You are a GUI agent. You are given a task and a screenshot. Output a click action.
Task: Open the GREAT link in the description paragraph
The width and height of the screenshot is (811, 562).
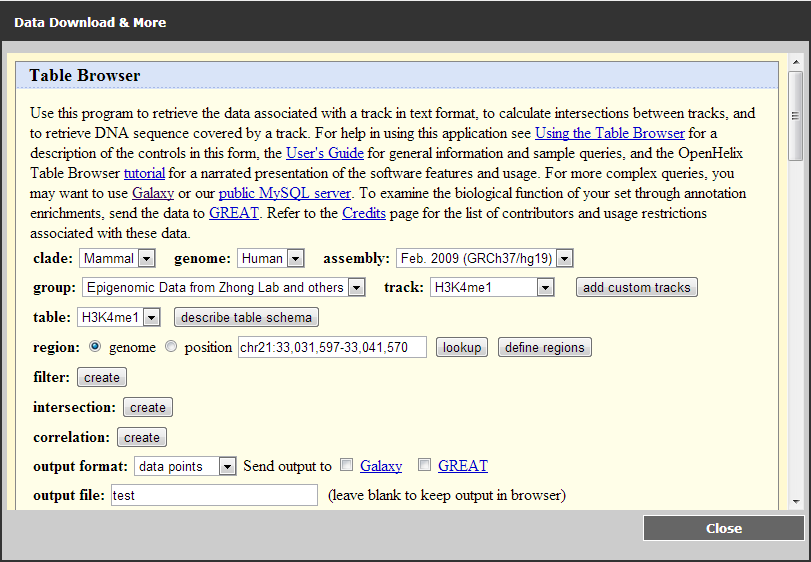234,213
